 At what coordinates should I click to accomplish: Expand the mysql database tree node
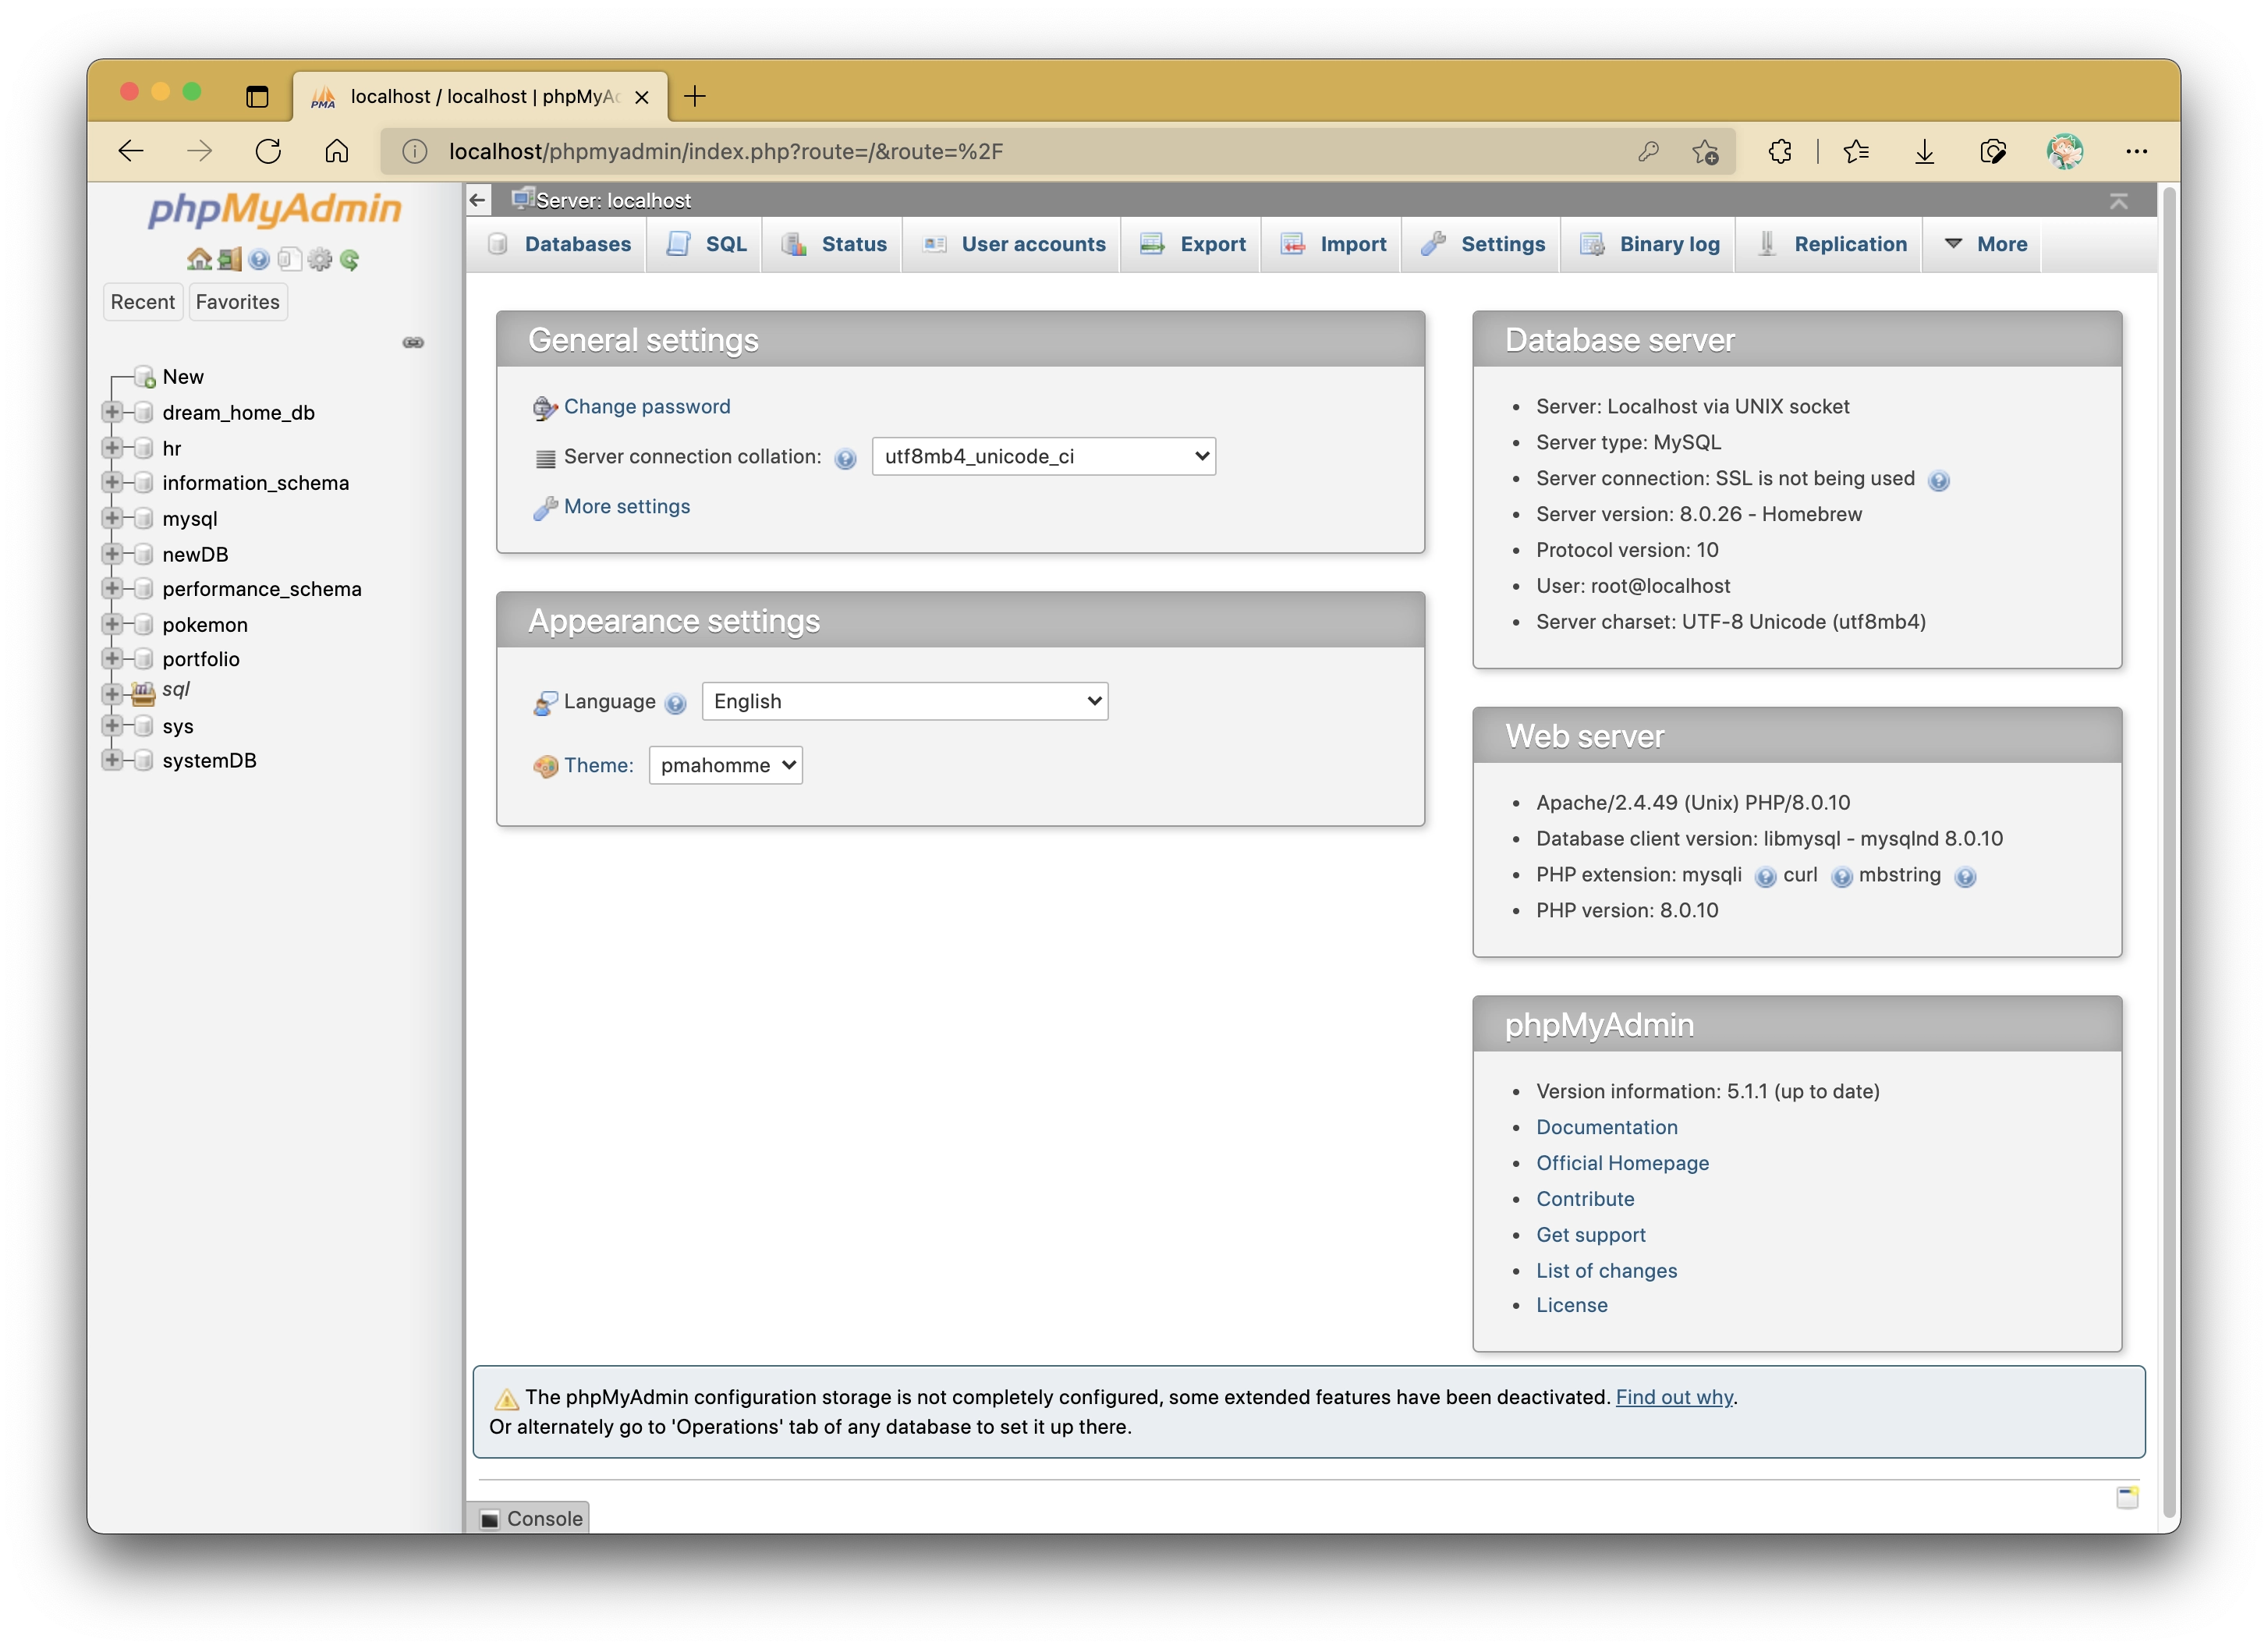pos(112,519)
